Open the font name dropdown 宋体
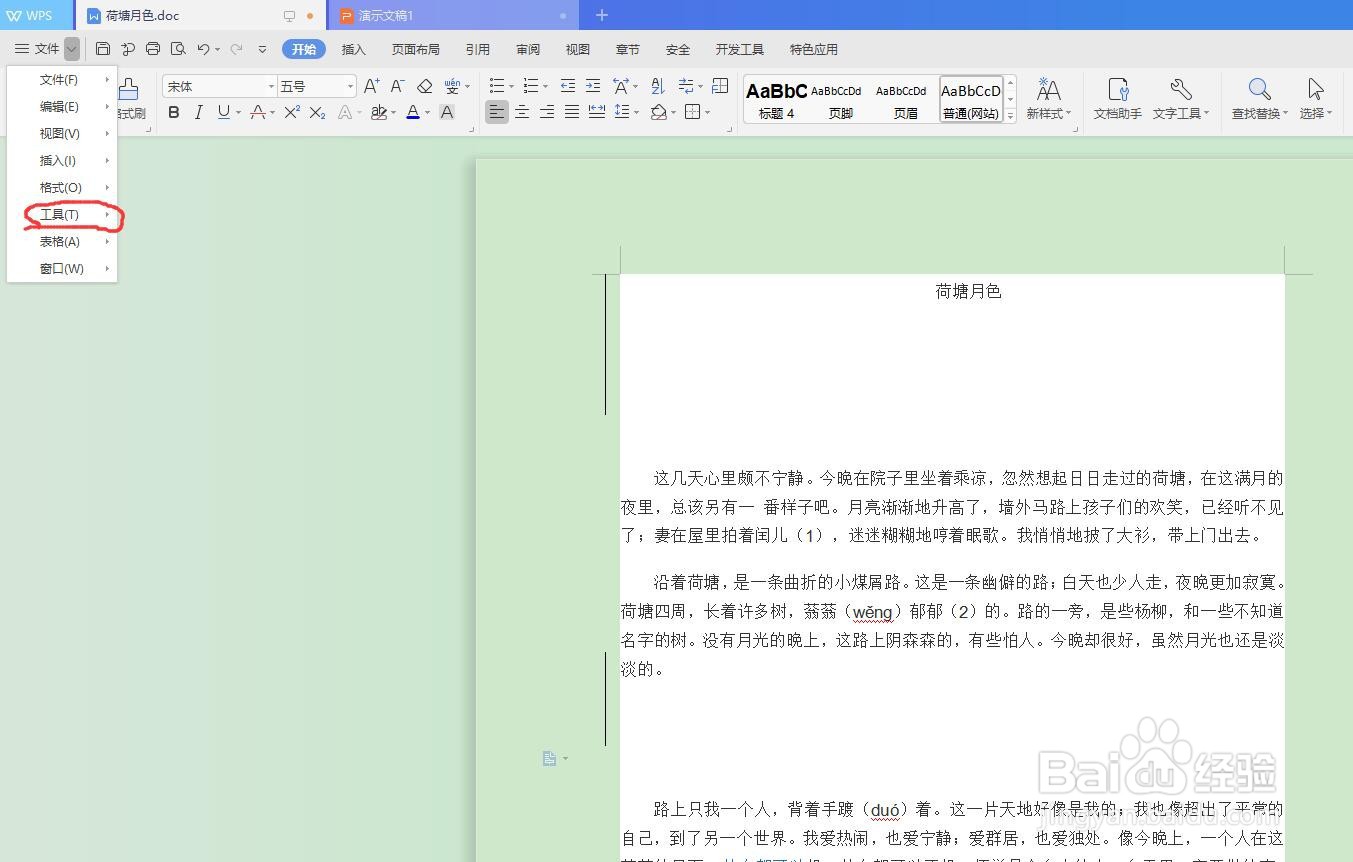 [271, 86]
